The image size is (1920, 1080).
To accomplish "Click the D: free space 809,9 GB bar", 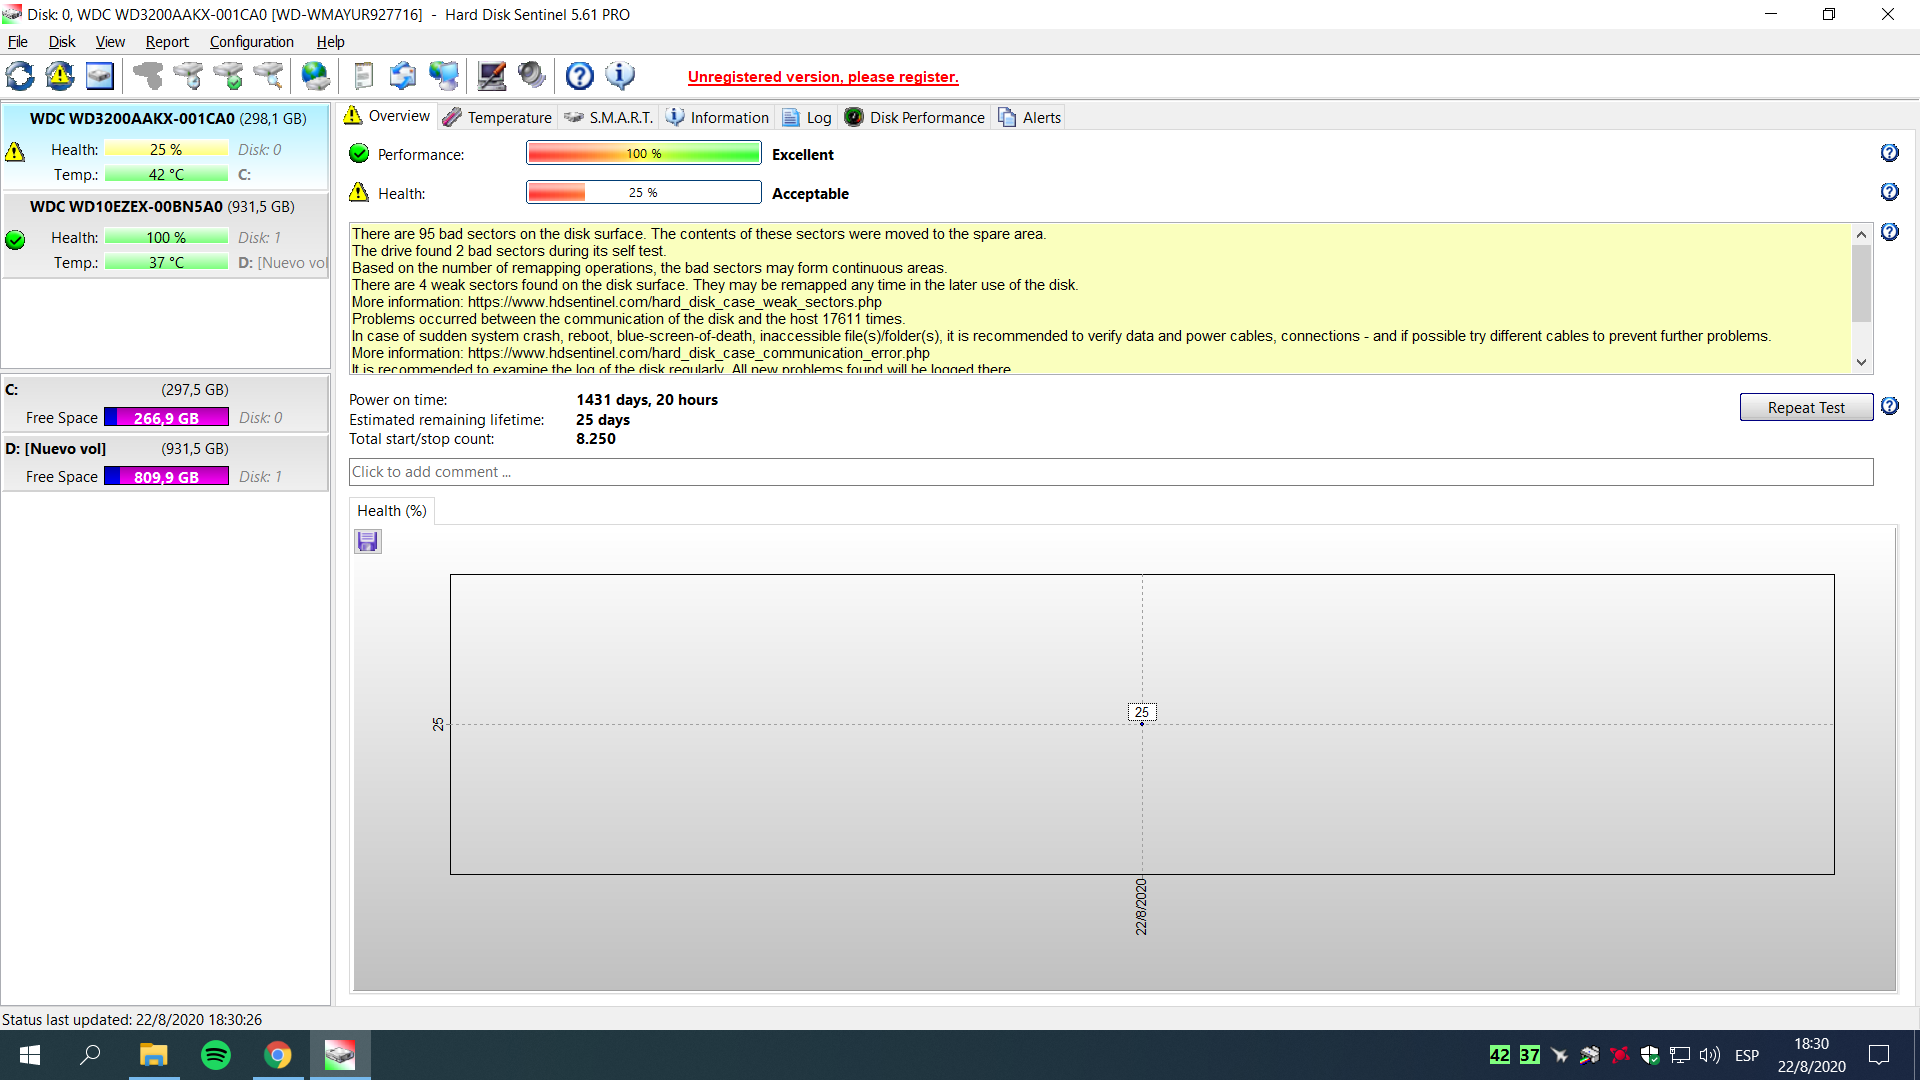I will [x=166, y=477].
